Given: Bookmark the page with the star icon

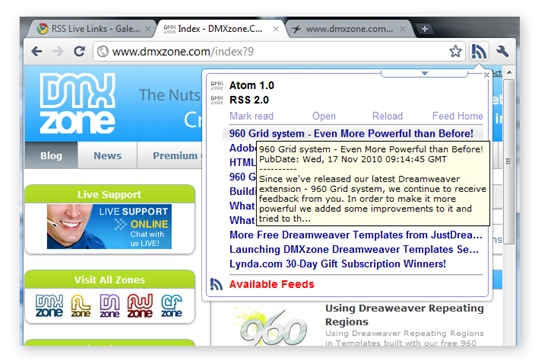Looking at the screenshot, I should click(455, 51).
